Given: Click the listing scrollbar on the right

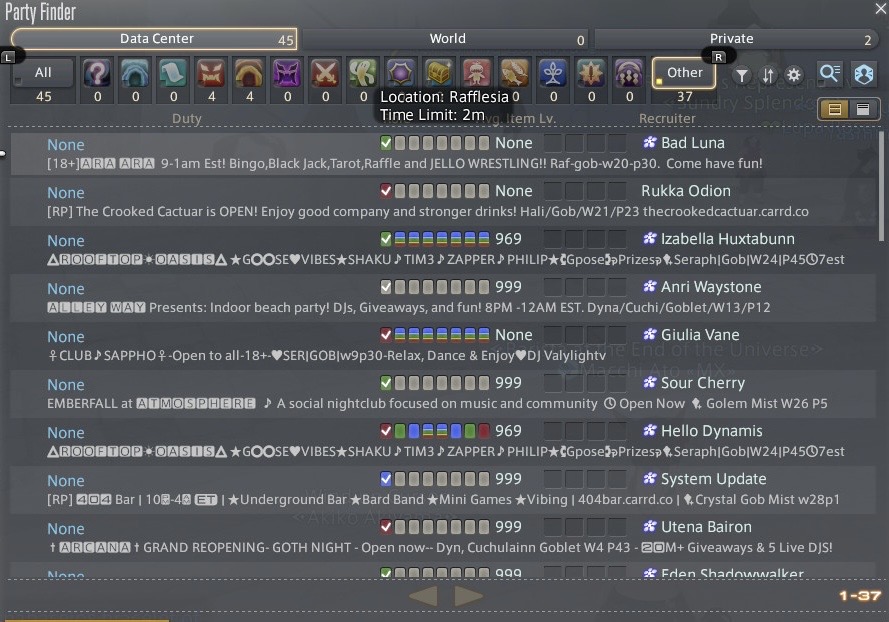Looking at the screenshot, I should (880, 187).
